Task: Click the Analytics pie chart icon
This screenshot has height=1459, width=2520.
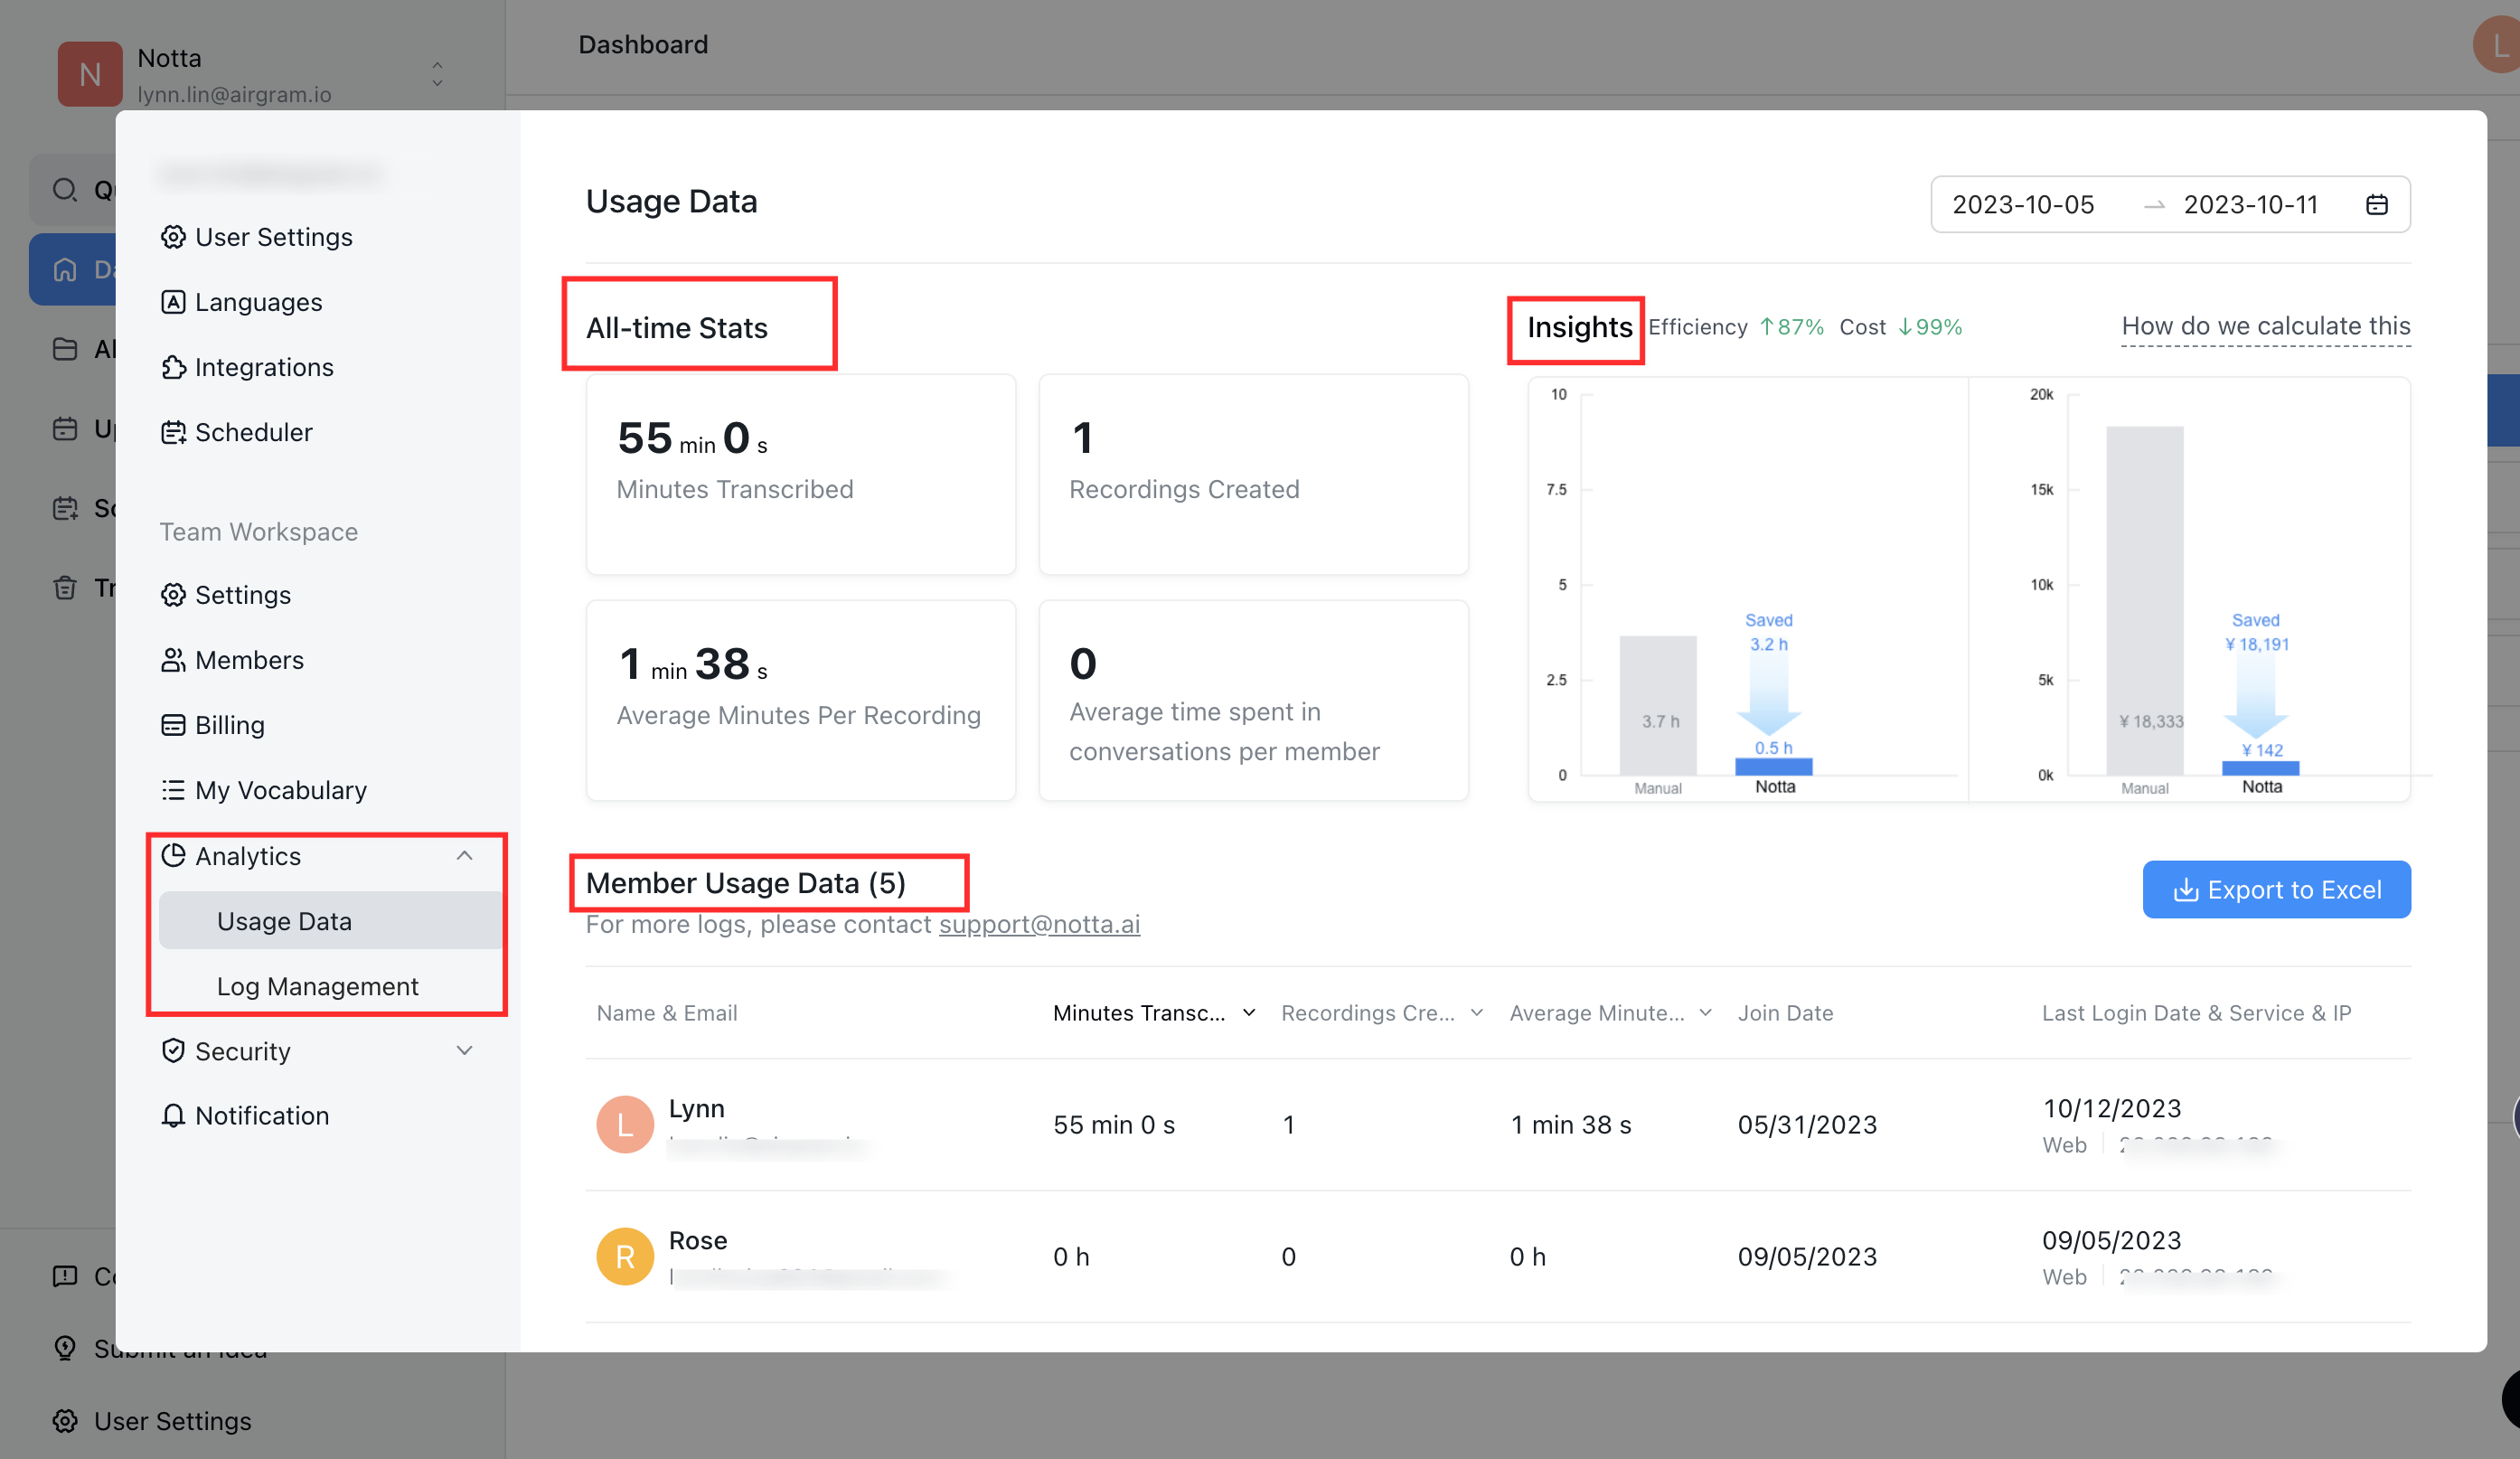Action: [x=174, y=855]
